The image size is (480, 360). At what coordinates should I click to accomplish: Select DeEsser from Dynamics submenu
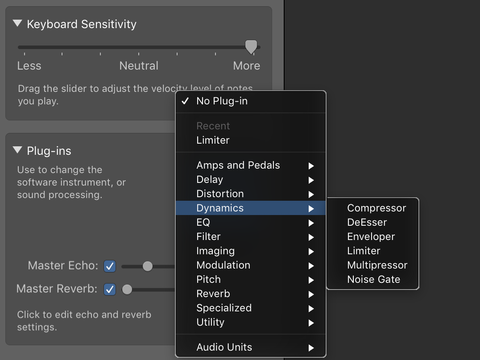(373, 222)
